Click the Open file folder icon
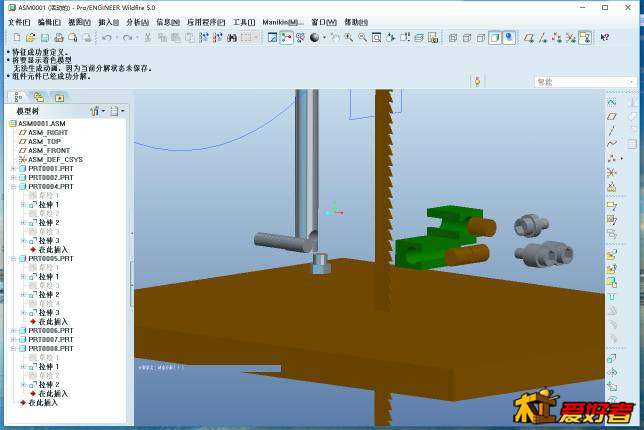644x430 pixels. (x=29, y=38)
